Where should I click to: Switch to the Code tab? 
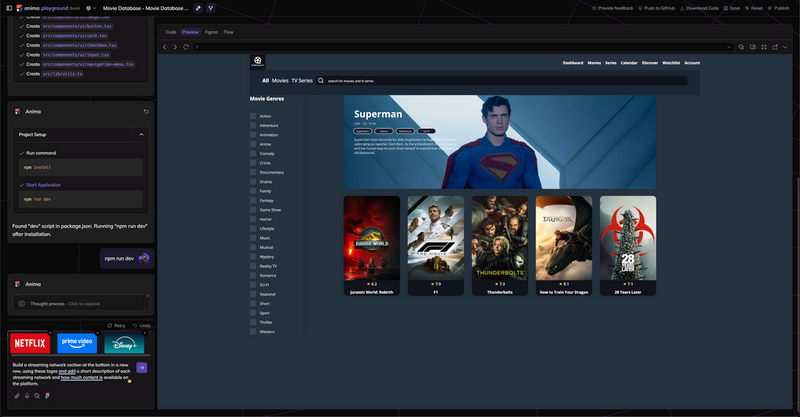click(x=171, y=32)
